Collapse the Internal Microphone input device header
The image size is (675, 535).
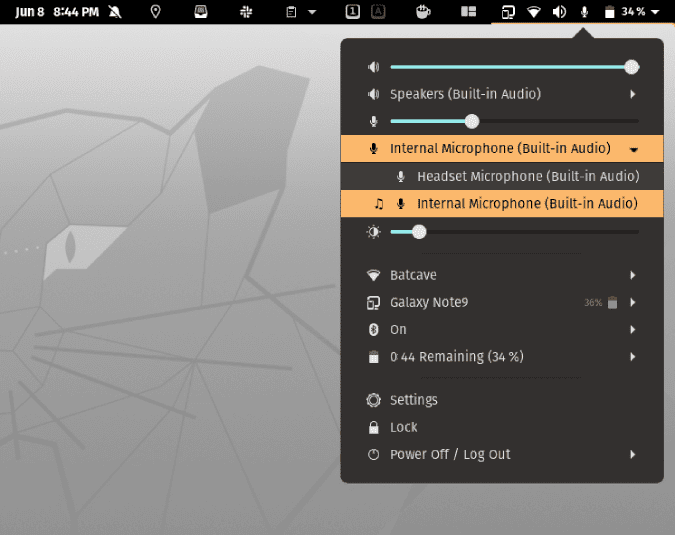[x=502, y=148]
